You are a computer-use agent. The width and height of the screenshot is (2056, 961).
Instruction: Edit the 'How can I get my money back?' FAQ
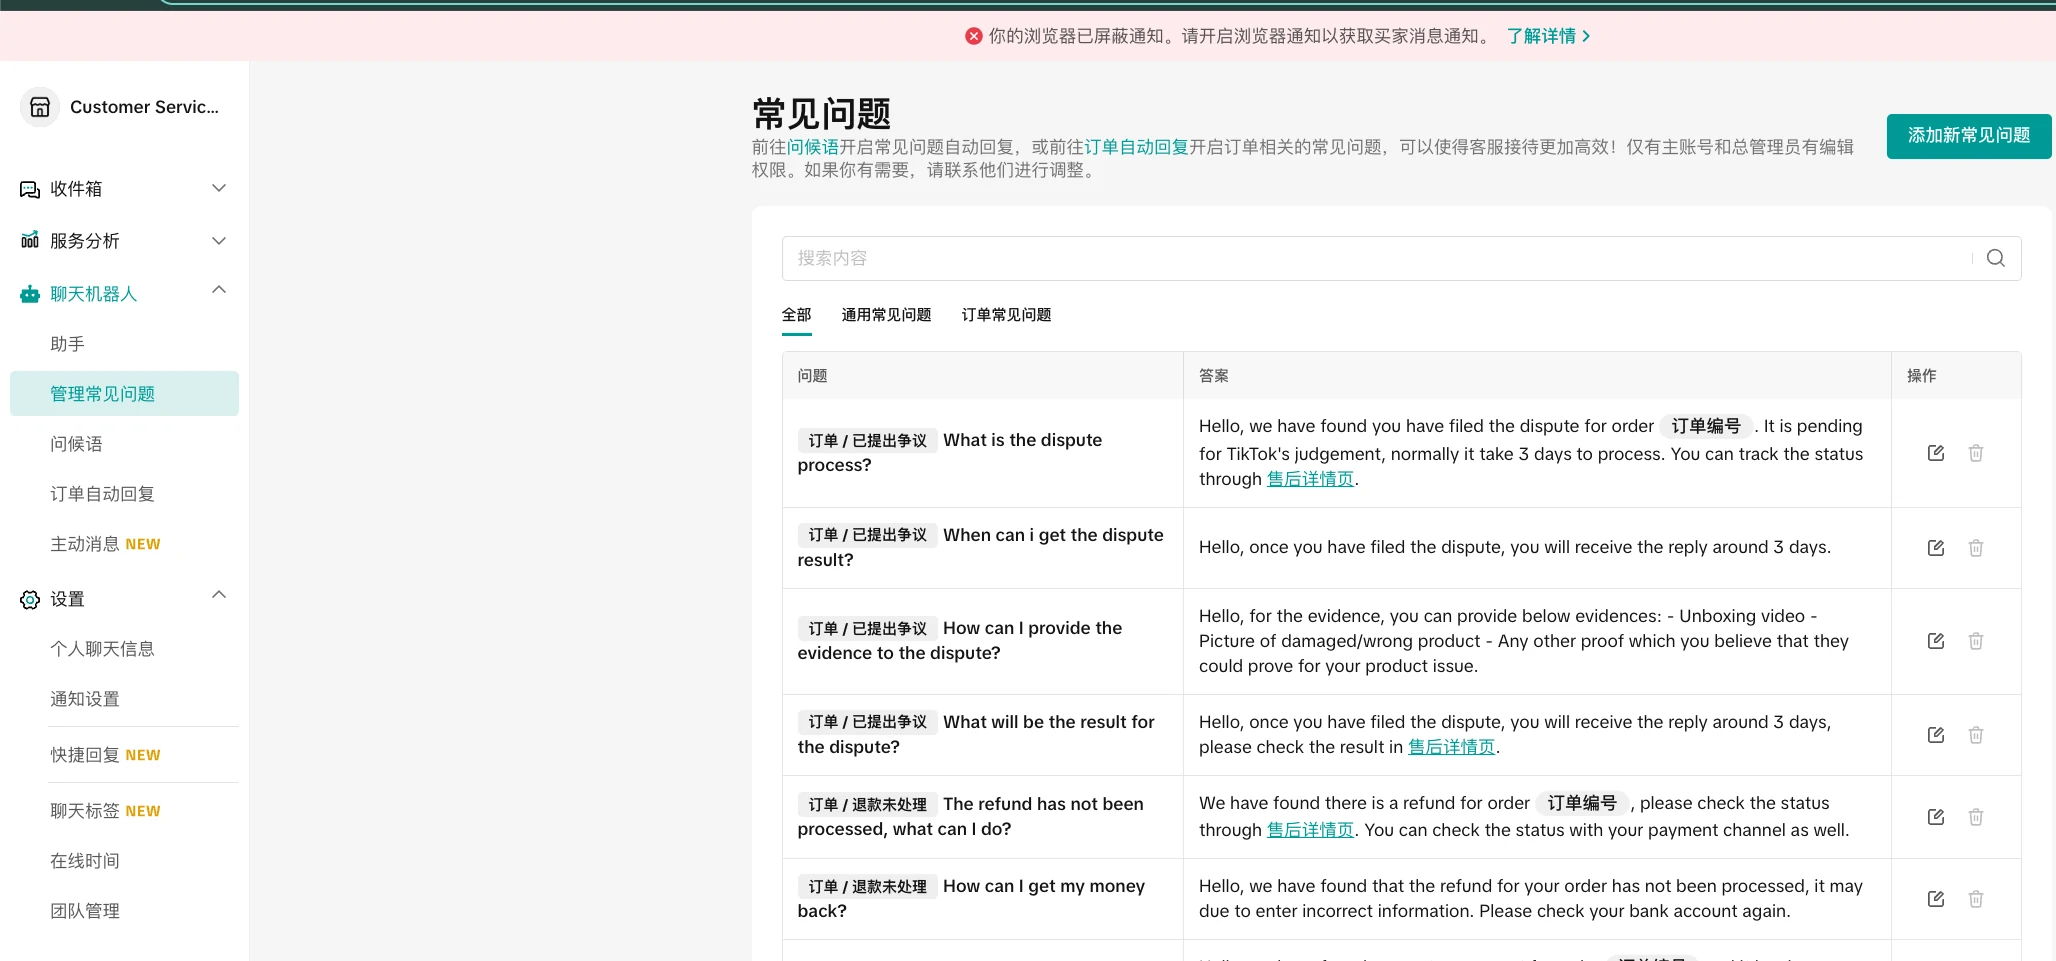pyautogui.click(x=1935, y=899)
